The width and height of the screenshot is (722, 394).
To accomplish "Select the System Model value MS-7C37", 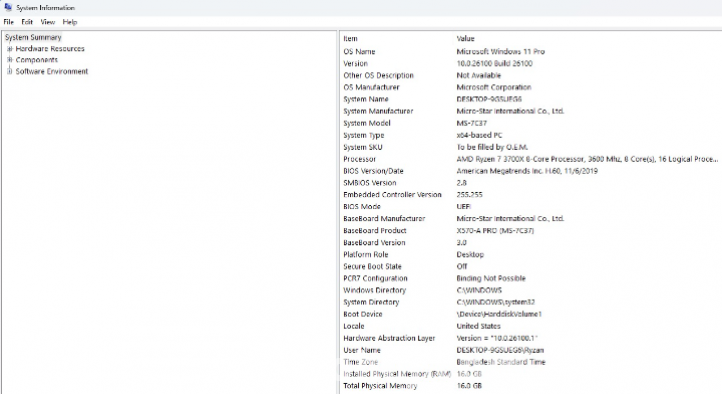I will pyautogui.click(x=472, y=123).
